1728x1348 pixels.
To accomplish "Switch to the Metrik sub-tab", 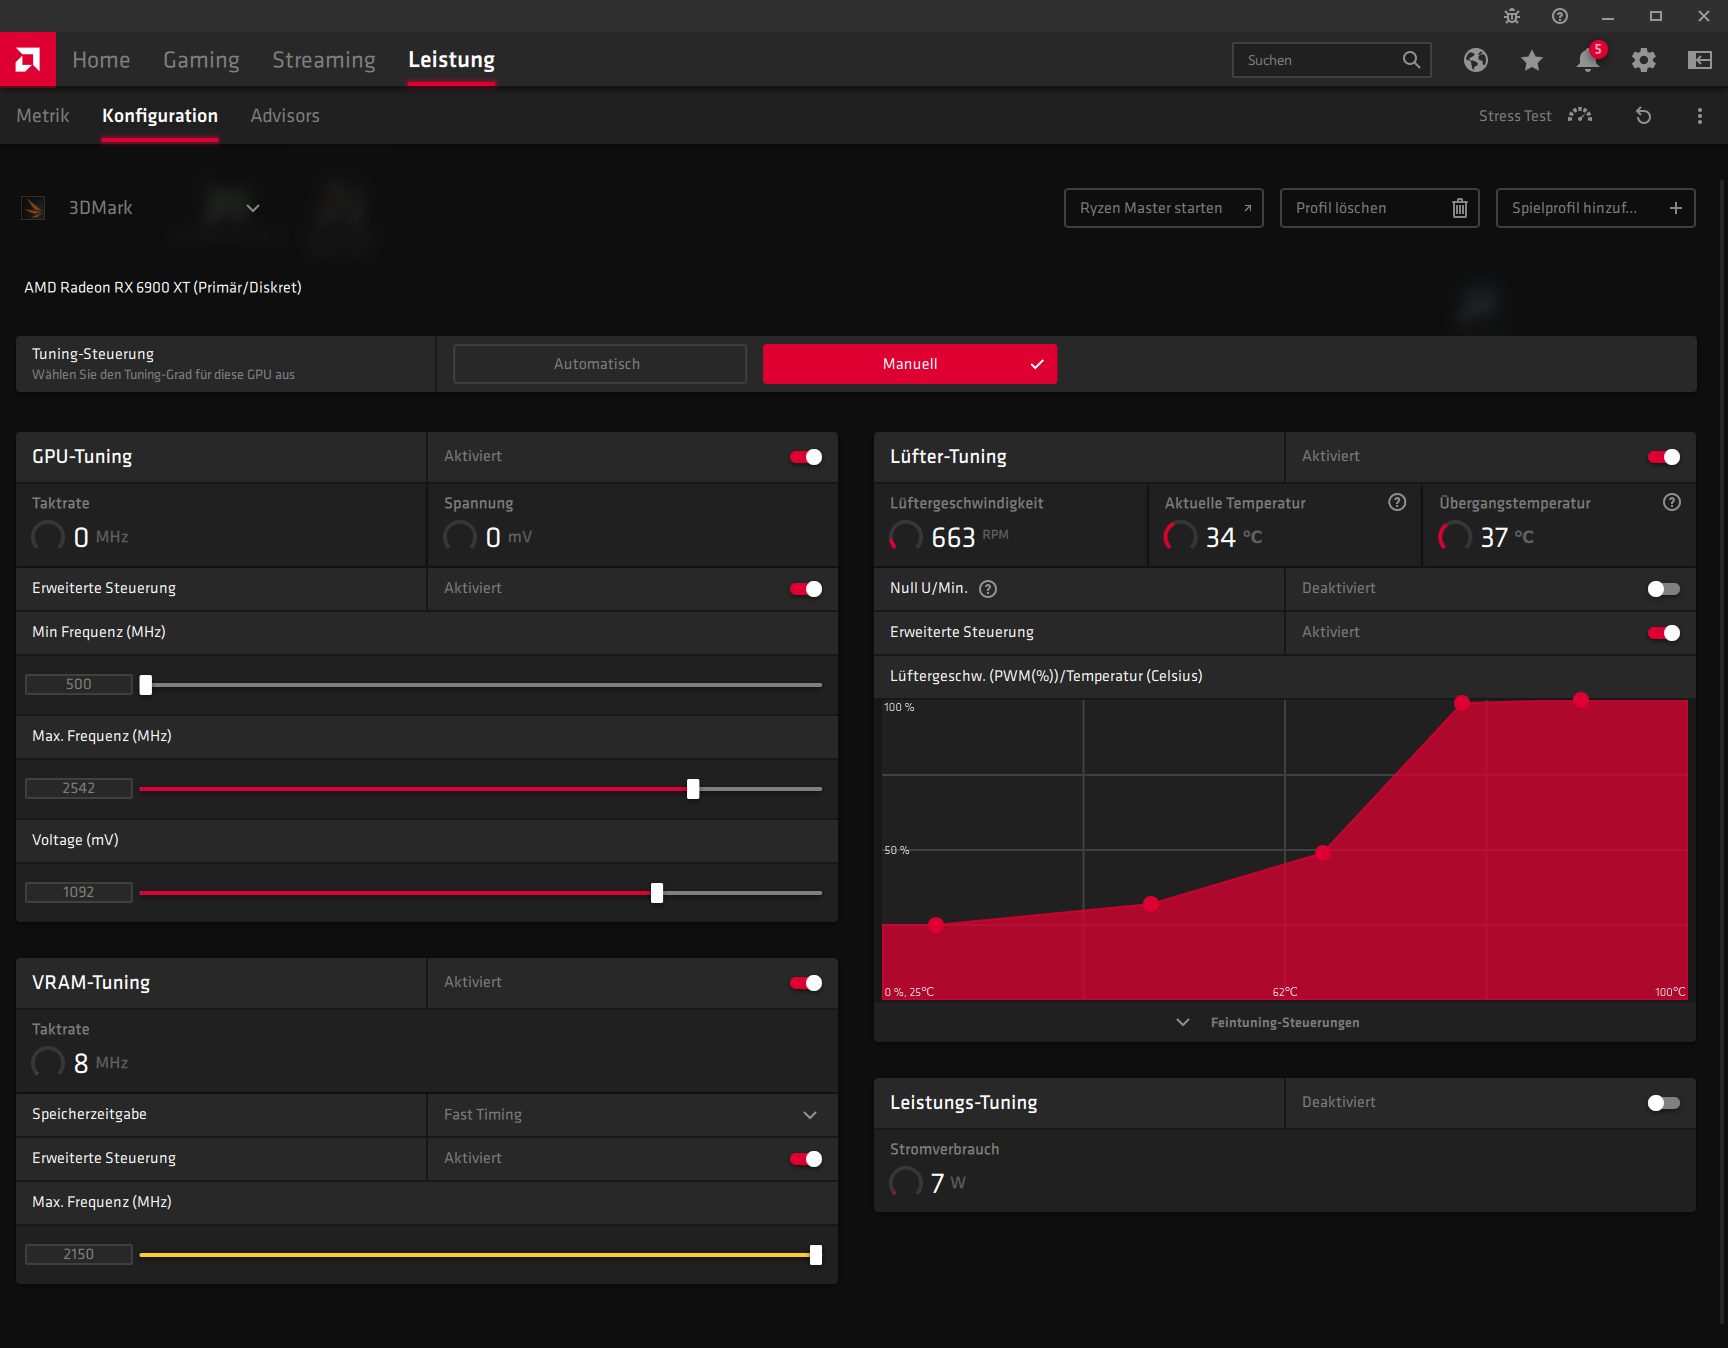I will (x=43, y=116).
